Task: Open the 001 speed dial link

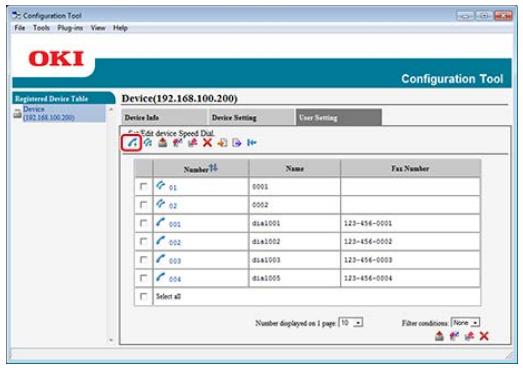Action: click(x=175, y=224)
